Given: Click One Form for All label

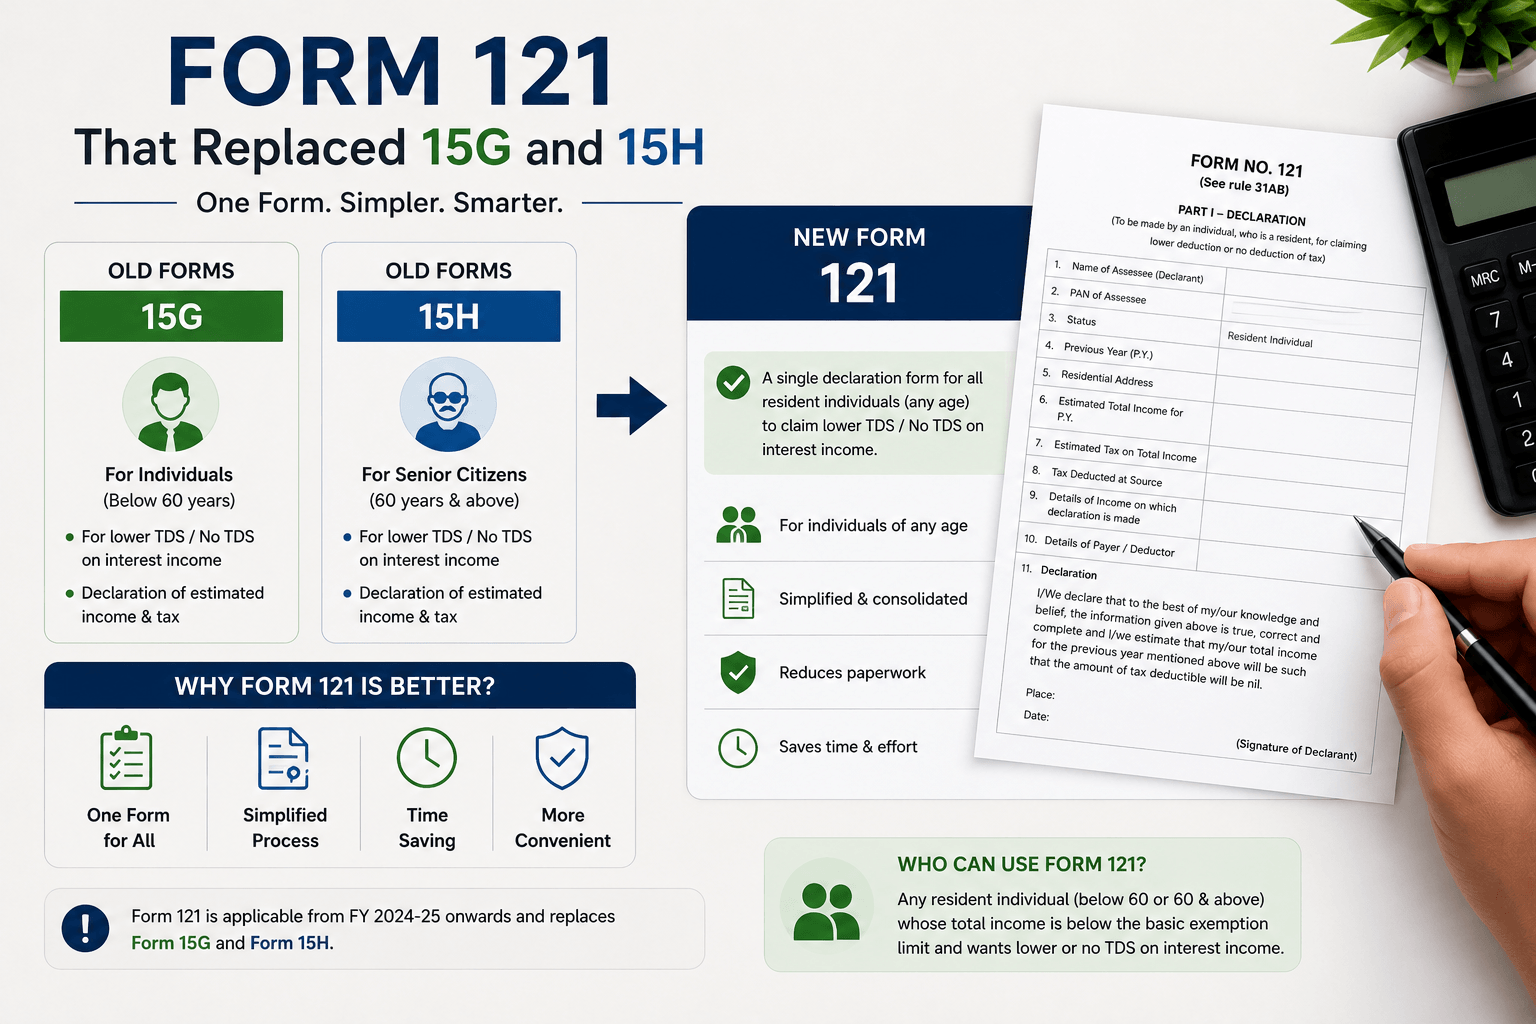Looking at the screenshot, I should point(129,828).
